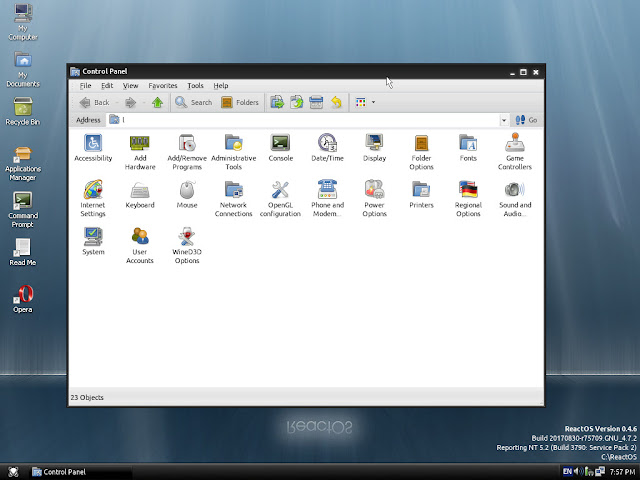This screenshot has width=640, height=480.
Task: Open Game Controllers applet
Action: coord(515,152)
